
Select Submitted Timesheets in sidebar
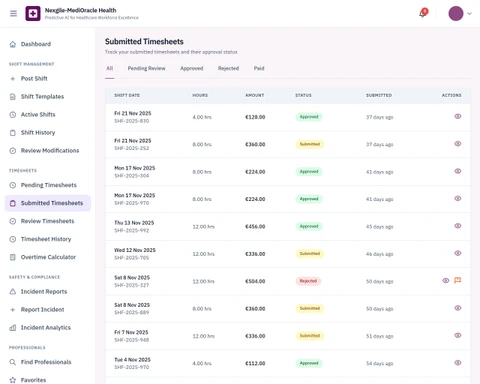48,203
